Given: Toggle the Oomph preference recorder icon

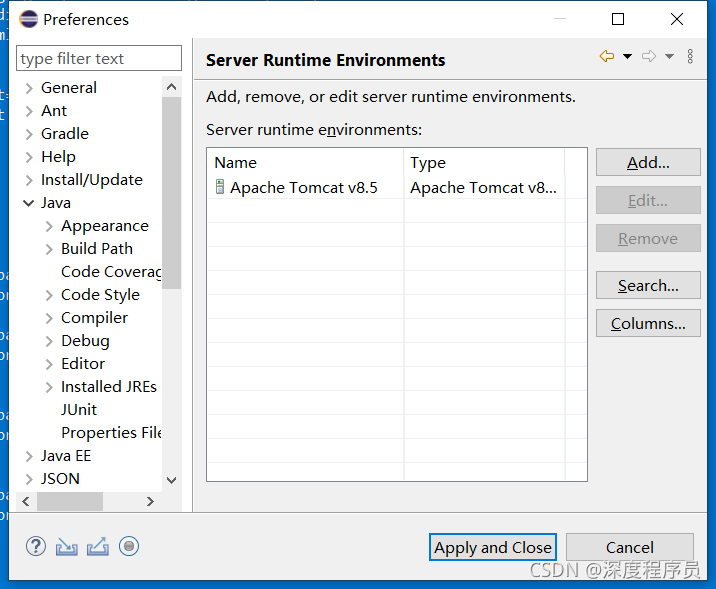Looking at the screenshot, I should (129, 546).
